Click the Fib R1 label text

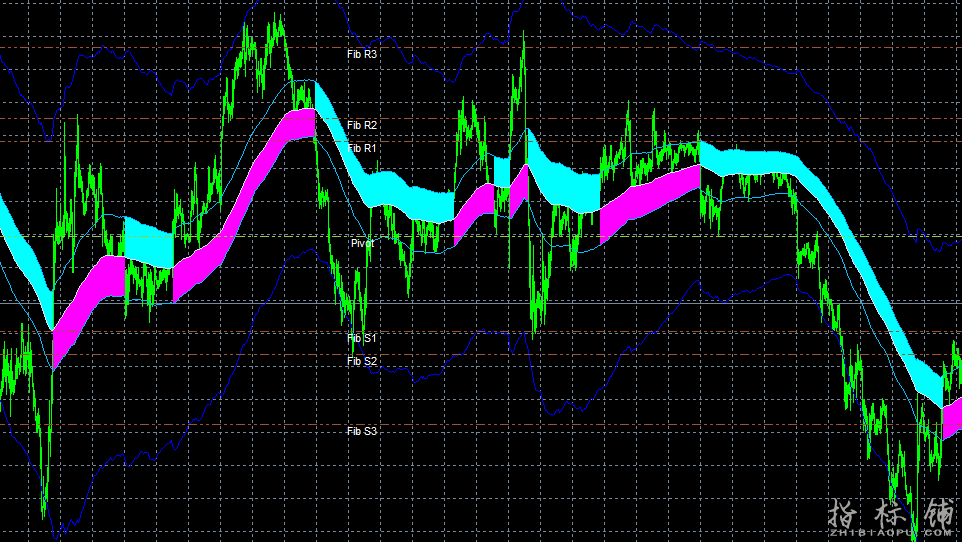click(362, 148)
